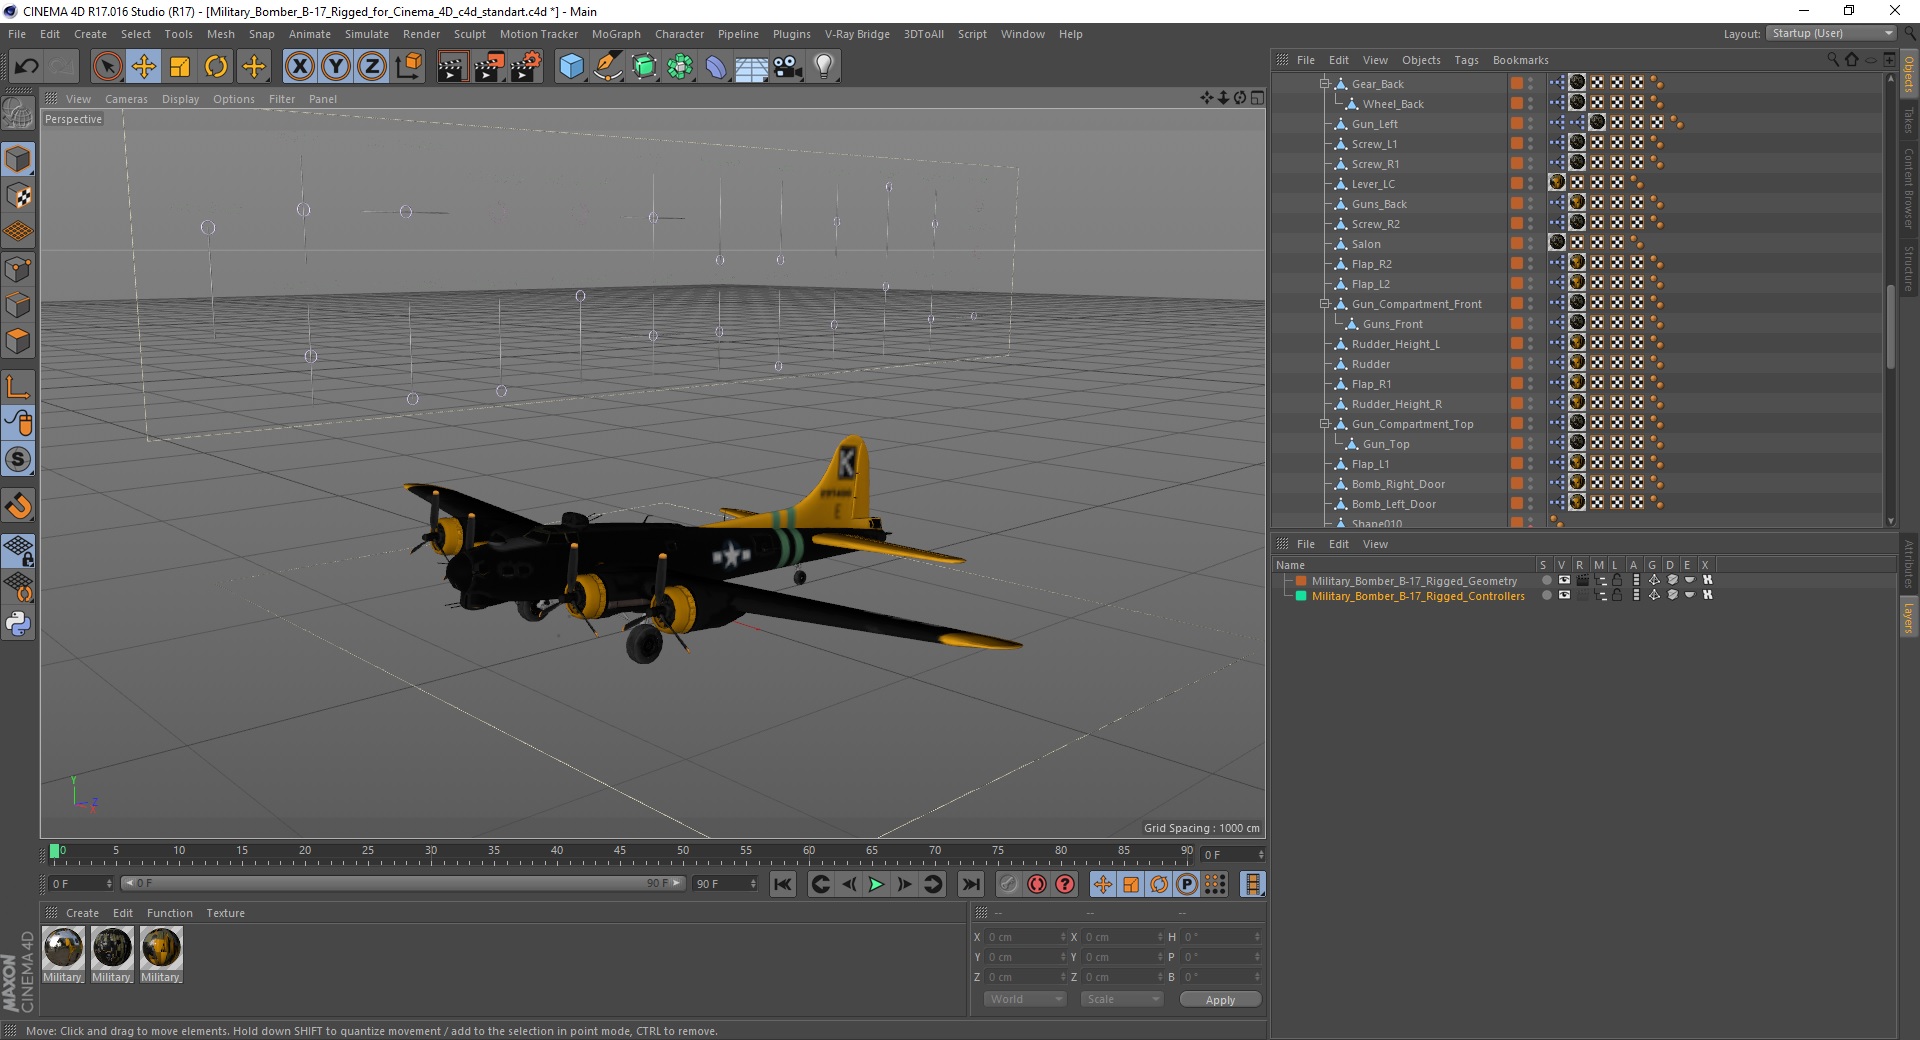The image size is (1920, 1040).
Task: Open the Scale mode dropdown
Action: (1122, 999)
